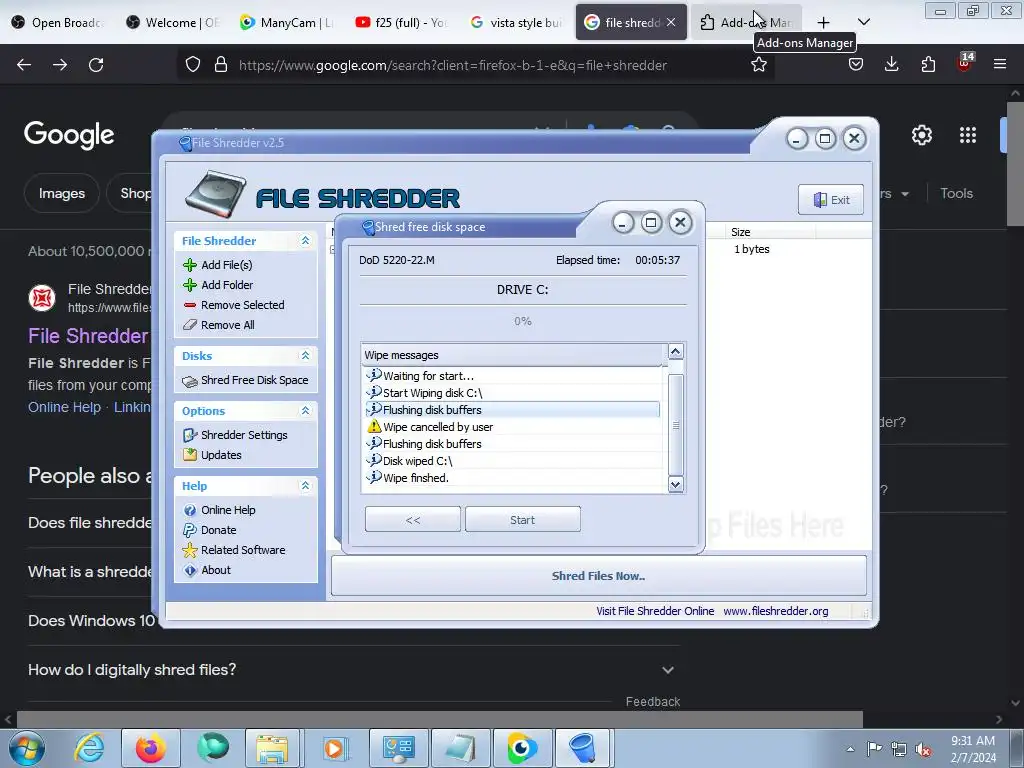Open a new Firefox tab
Viewport: 1024px width, 768px height.
[x=824, y=23]
